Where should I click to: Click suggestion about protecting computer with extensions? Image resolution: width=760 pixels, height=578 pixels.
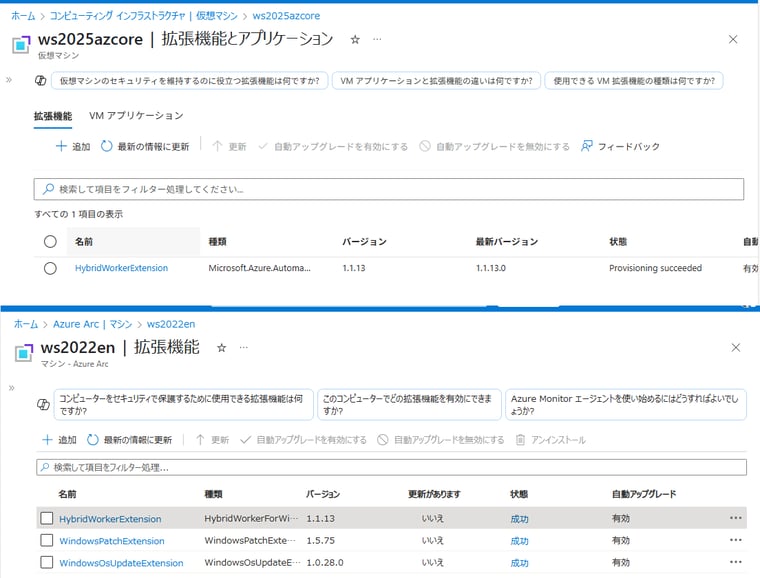tap(184, 405)
